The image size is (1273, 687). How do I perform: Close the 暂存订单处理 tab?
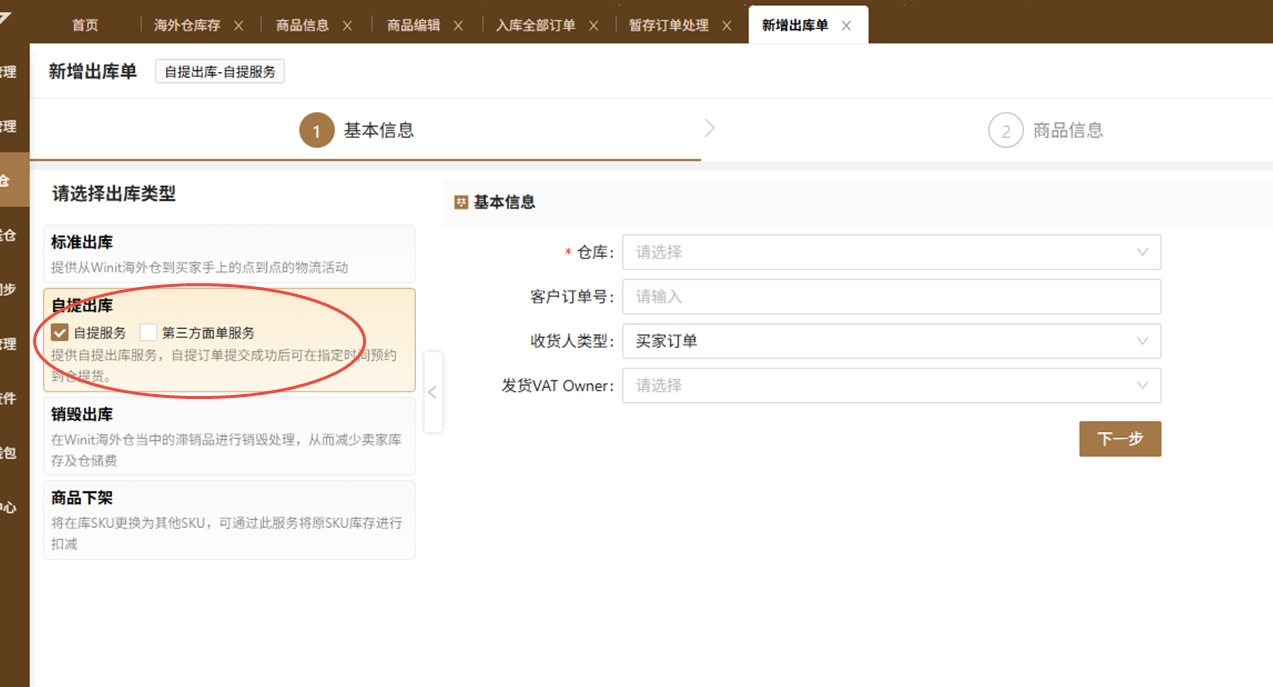tap(726, 26)
